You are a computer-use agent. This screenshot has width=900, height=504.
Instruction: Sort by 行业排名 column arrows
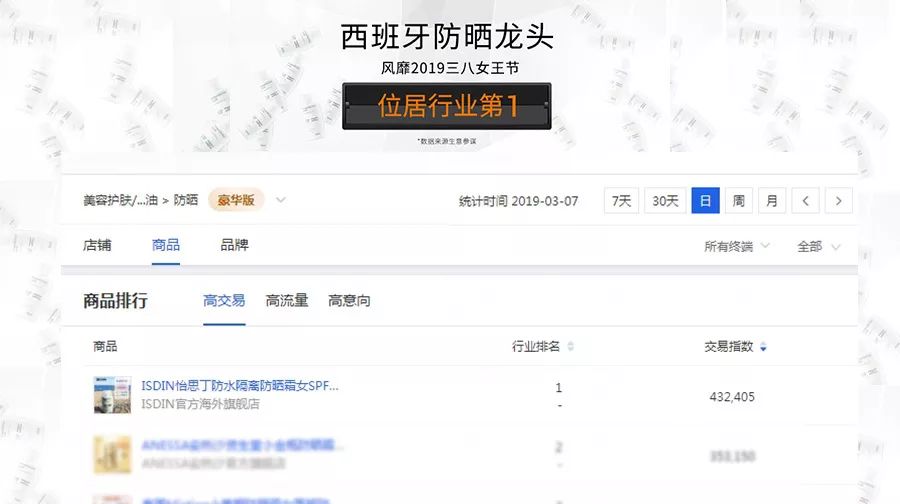pyautogui.click(x=571, y=346)
